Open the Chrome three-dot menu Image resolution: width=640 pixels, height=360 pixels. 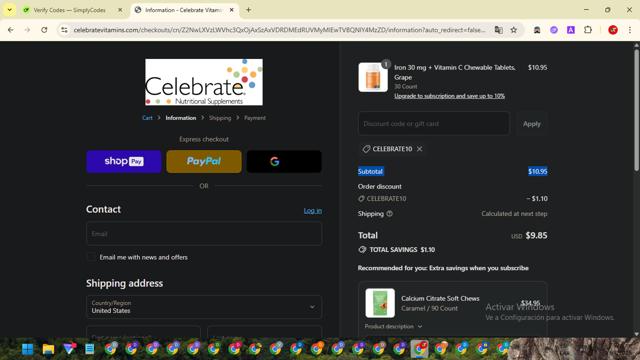coord(630,30)
